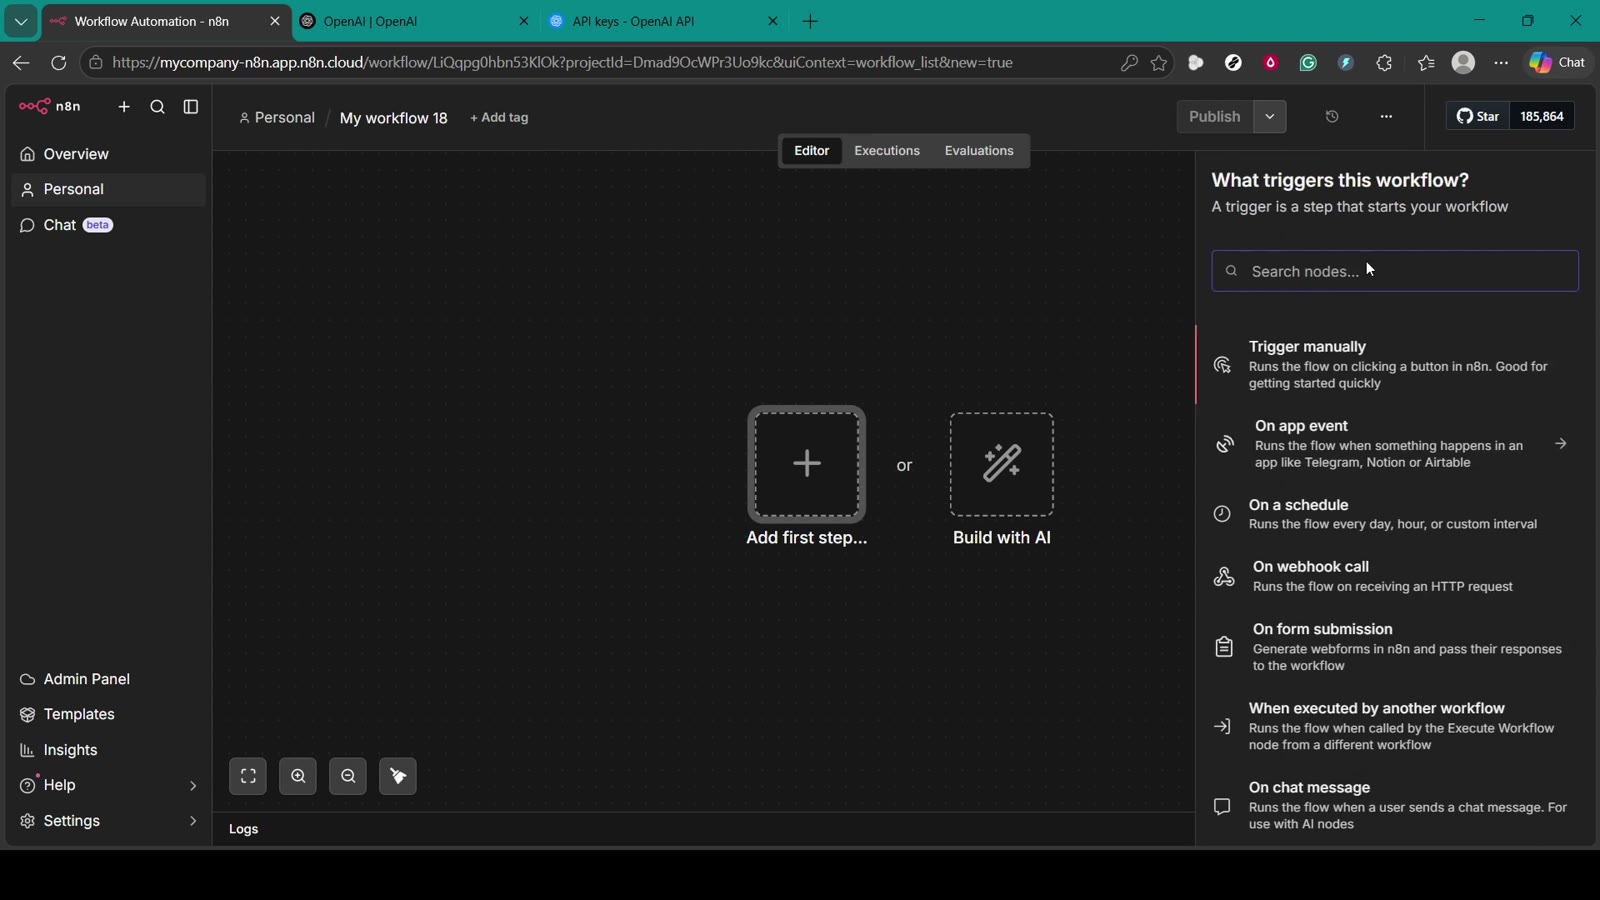Click the browser profile avatar
Viewport: 1600px width, 900px height.
(x=1463, y=63)
